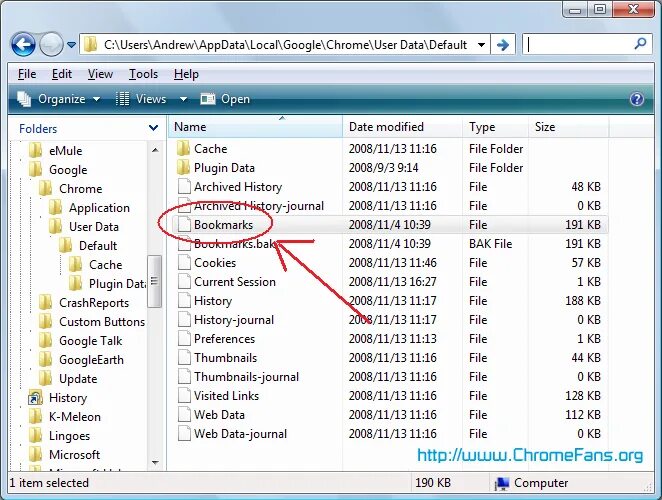
Task: Open the address bar history dropdown
Action: 481,45
